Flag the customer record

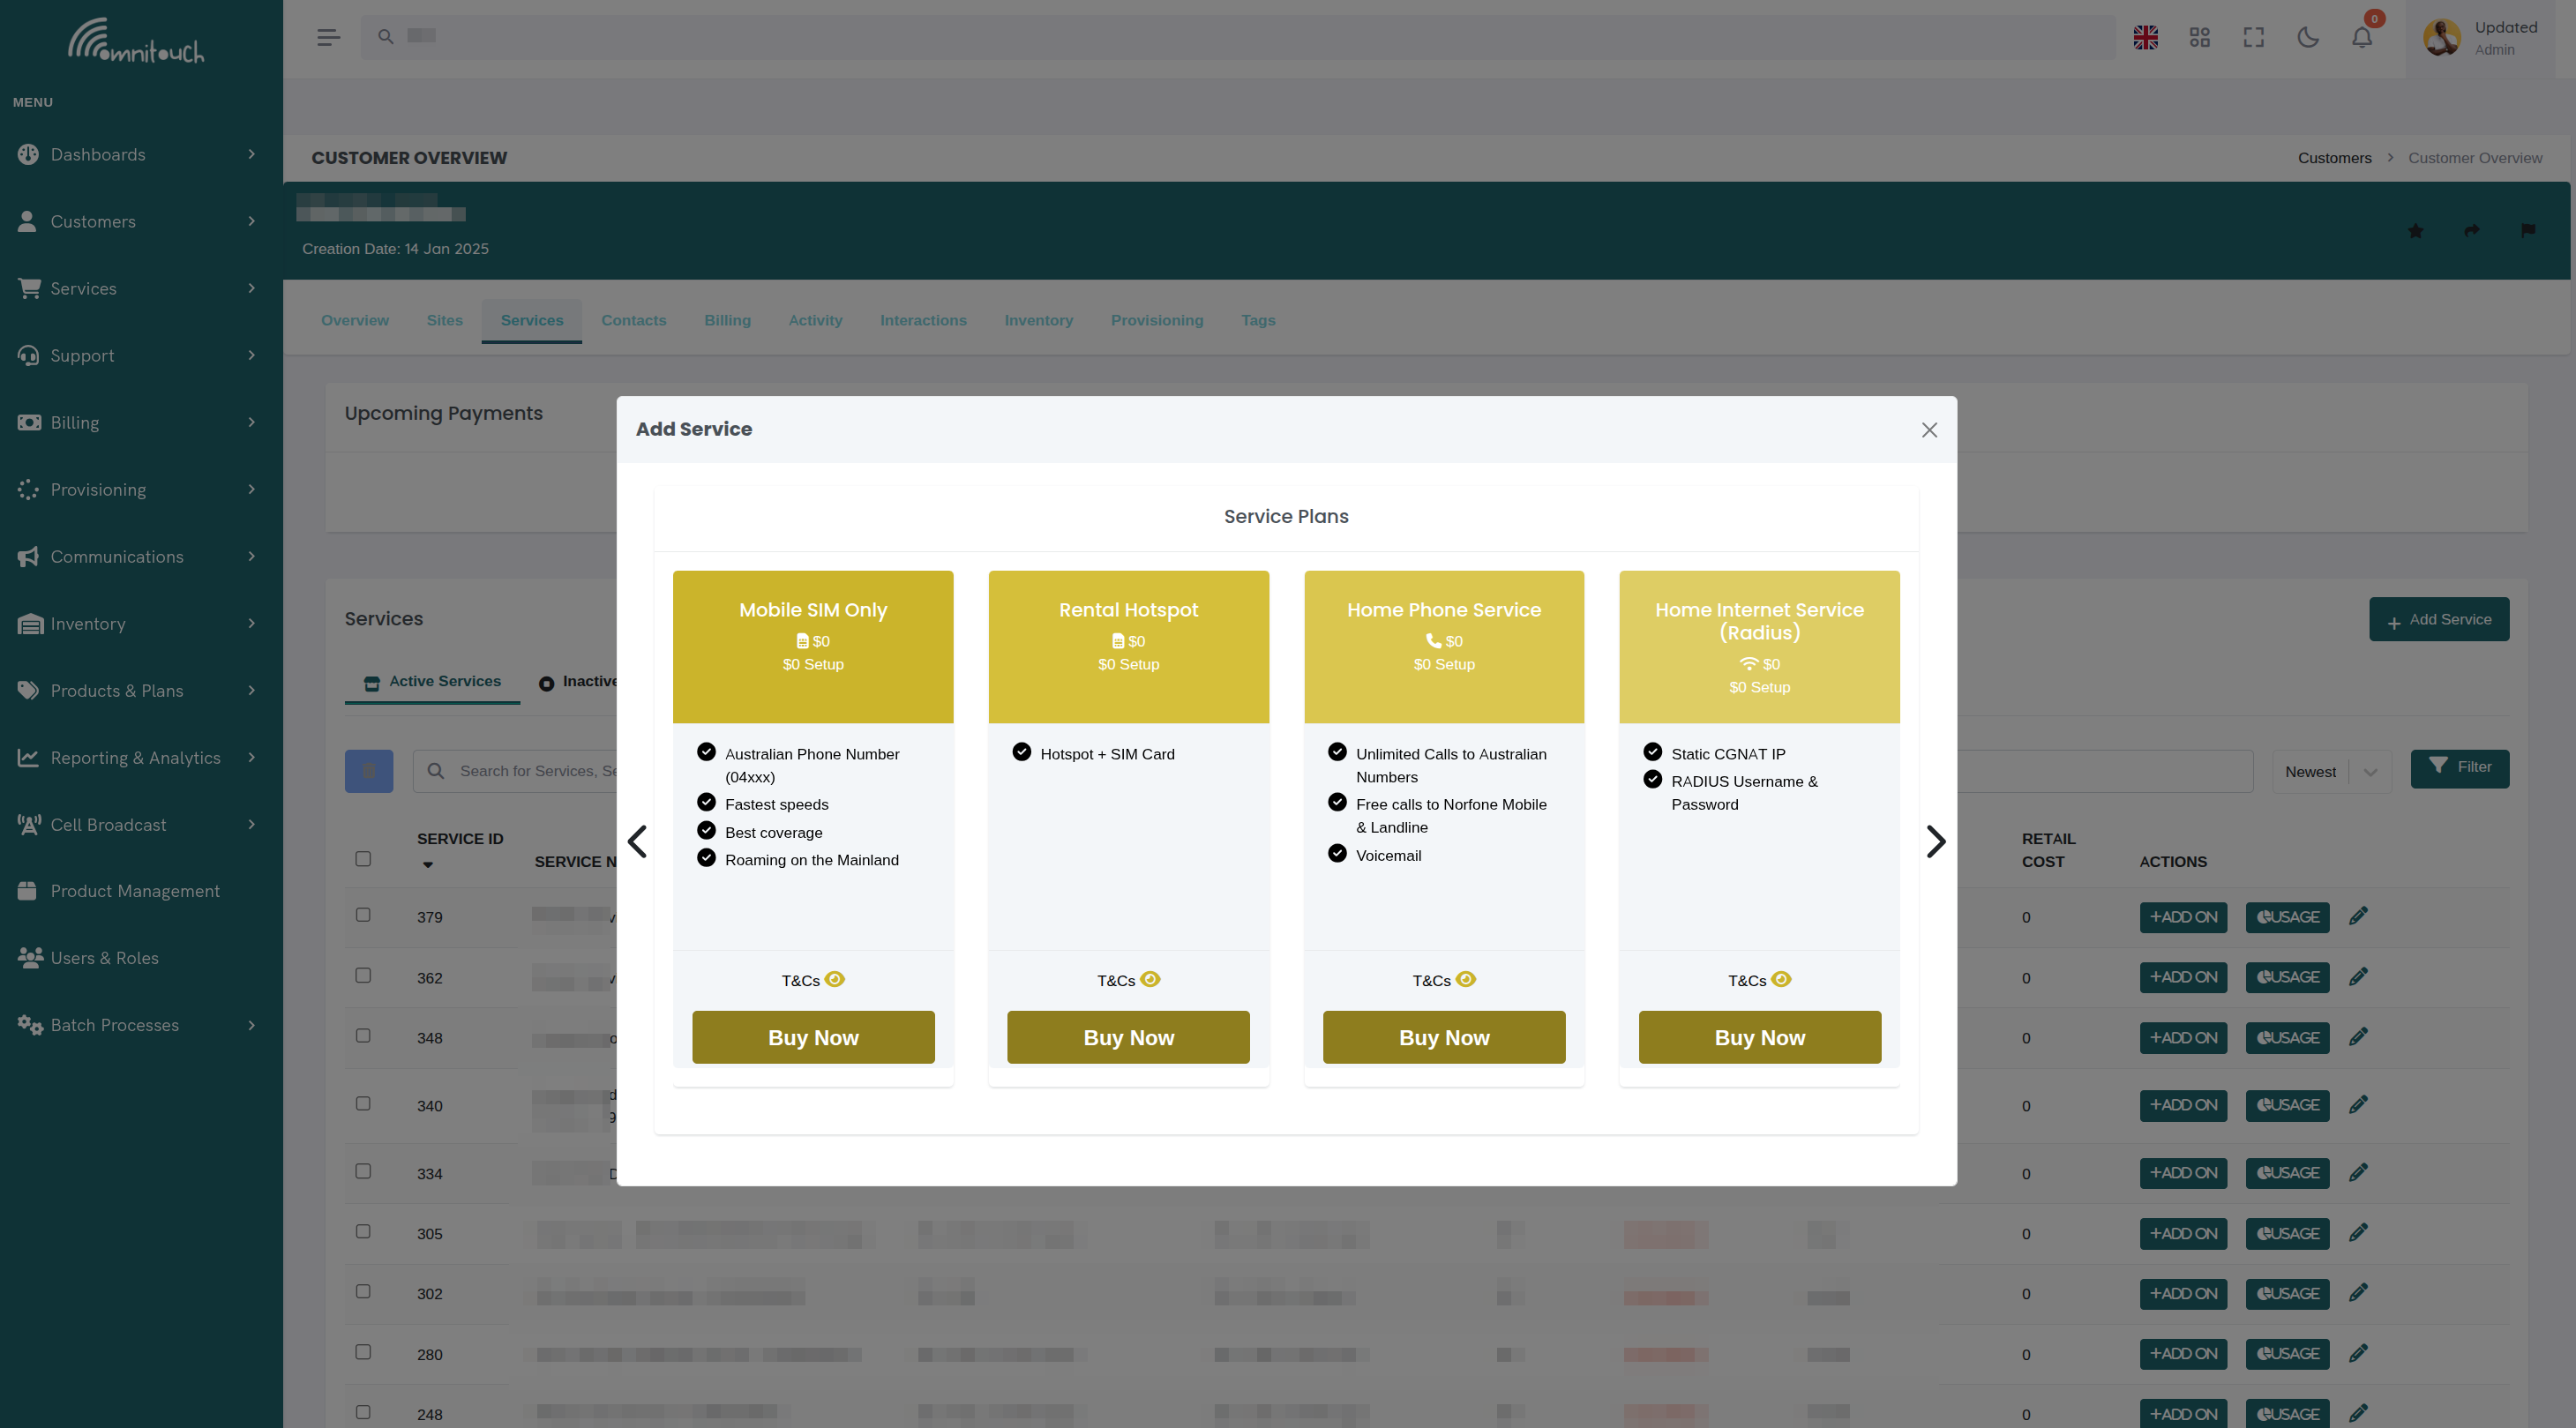pyautogui.click(x=2528, y=231)
